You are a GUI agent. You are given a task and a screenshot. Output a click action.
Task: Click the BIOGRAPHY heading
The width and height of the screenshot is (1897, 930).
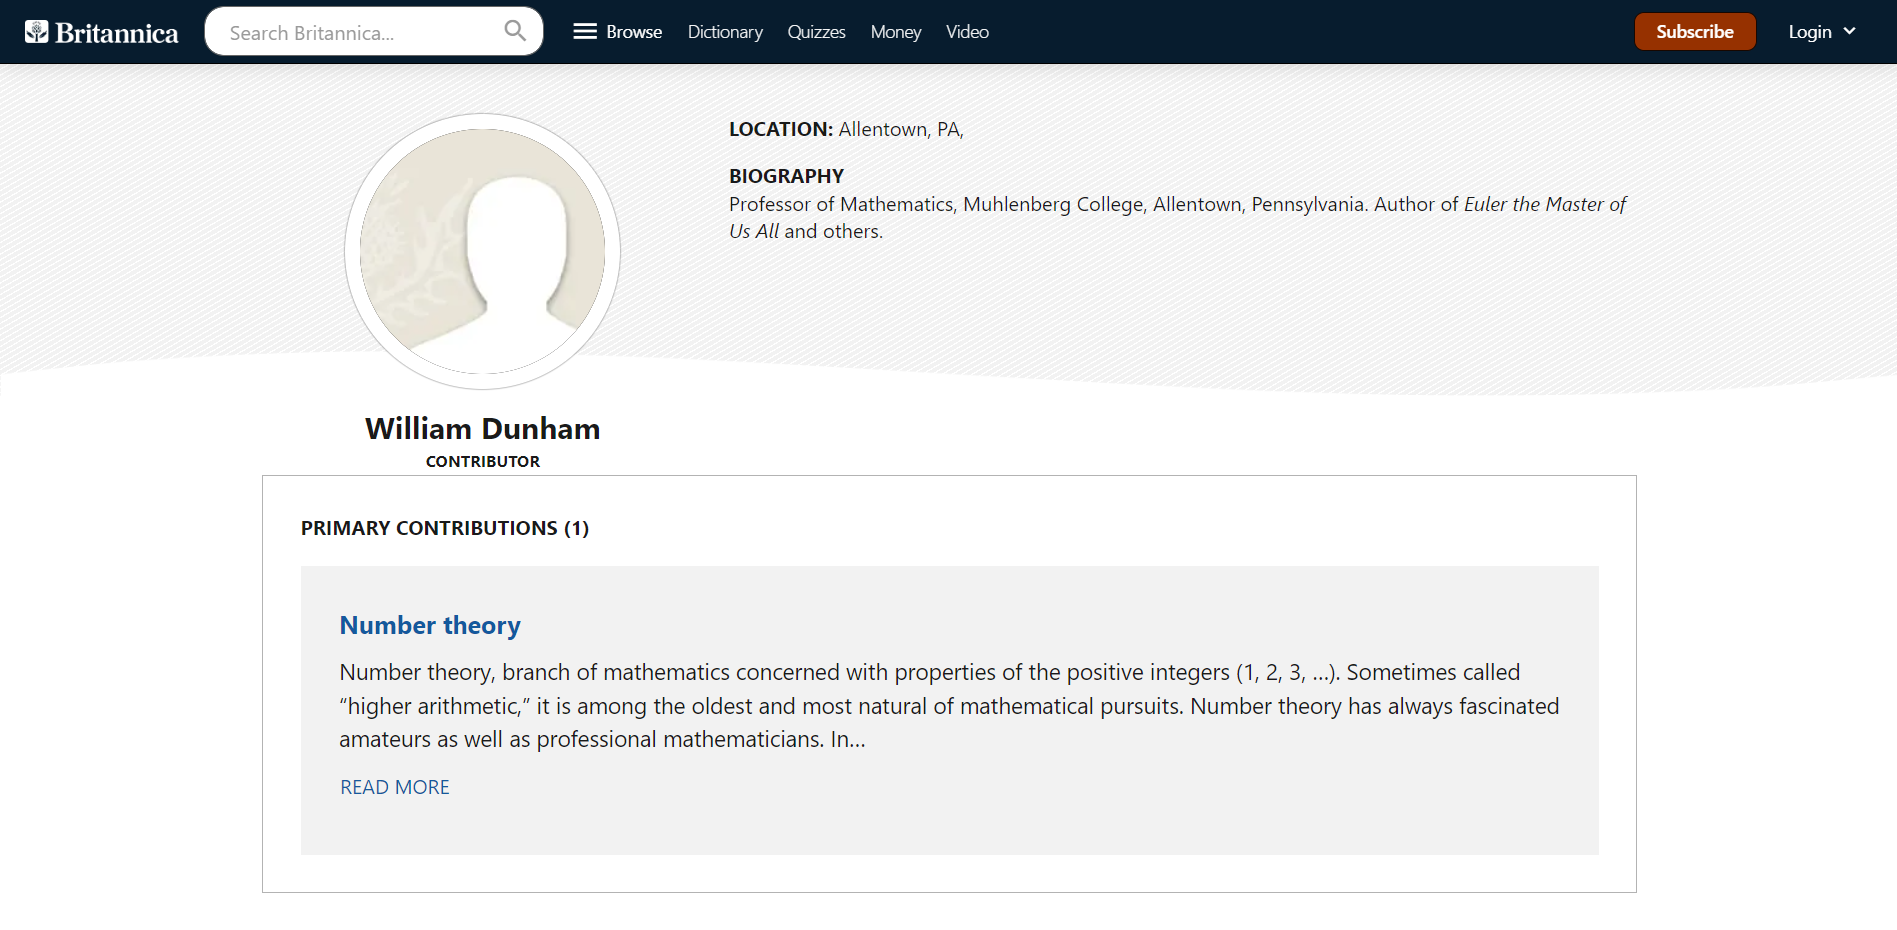coord(786,176)
